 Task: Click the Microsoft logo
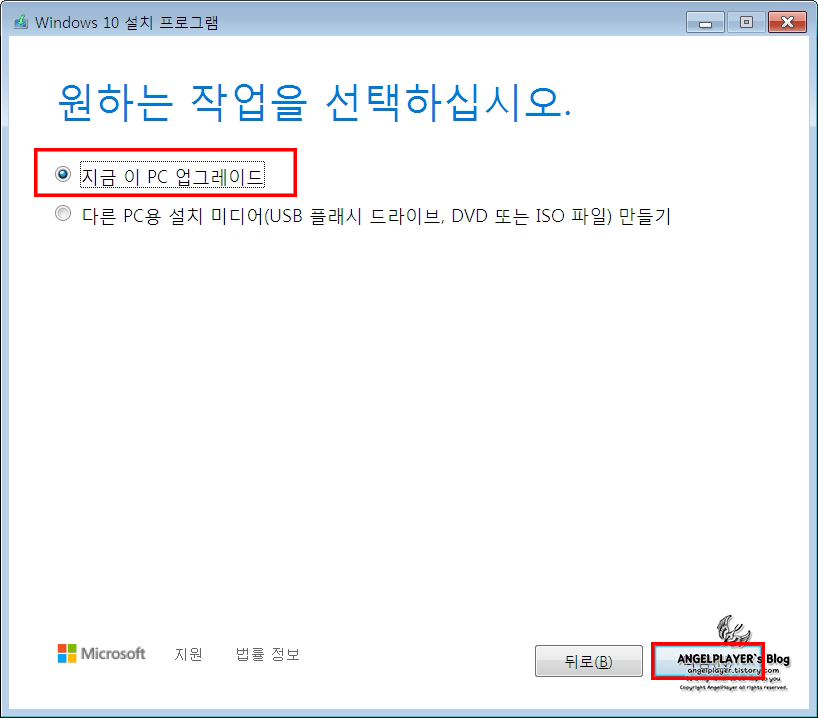tap(101, 653)
